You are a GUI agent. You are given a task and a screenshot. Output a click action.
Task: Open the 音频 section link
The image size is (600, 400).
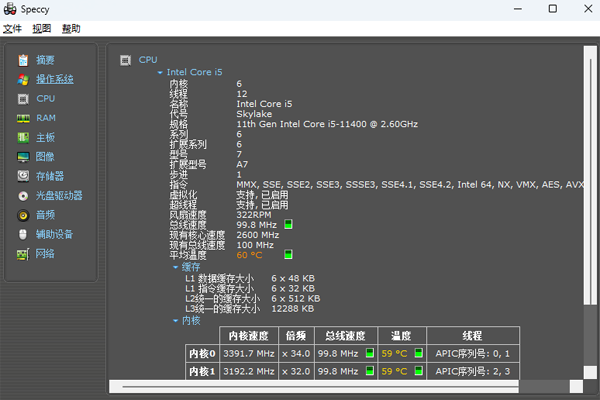pyautogui.click(x=45, y=215)
